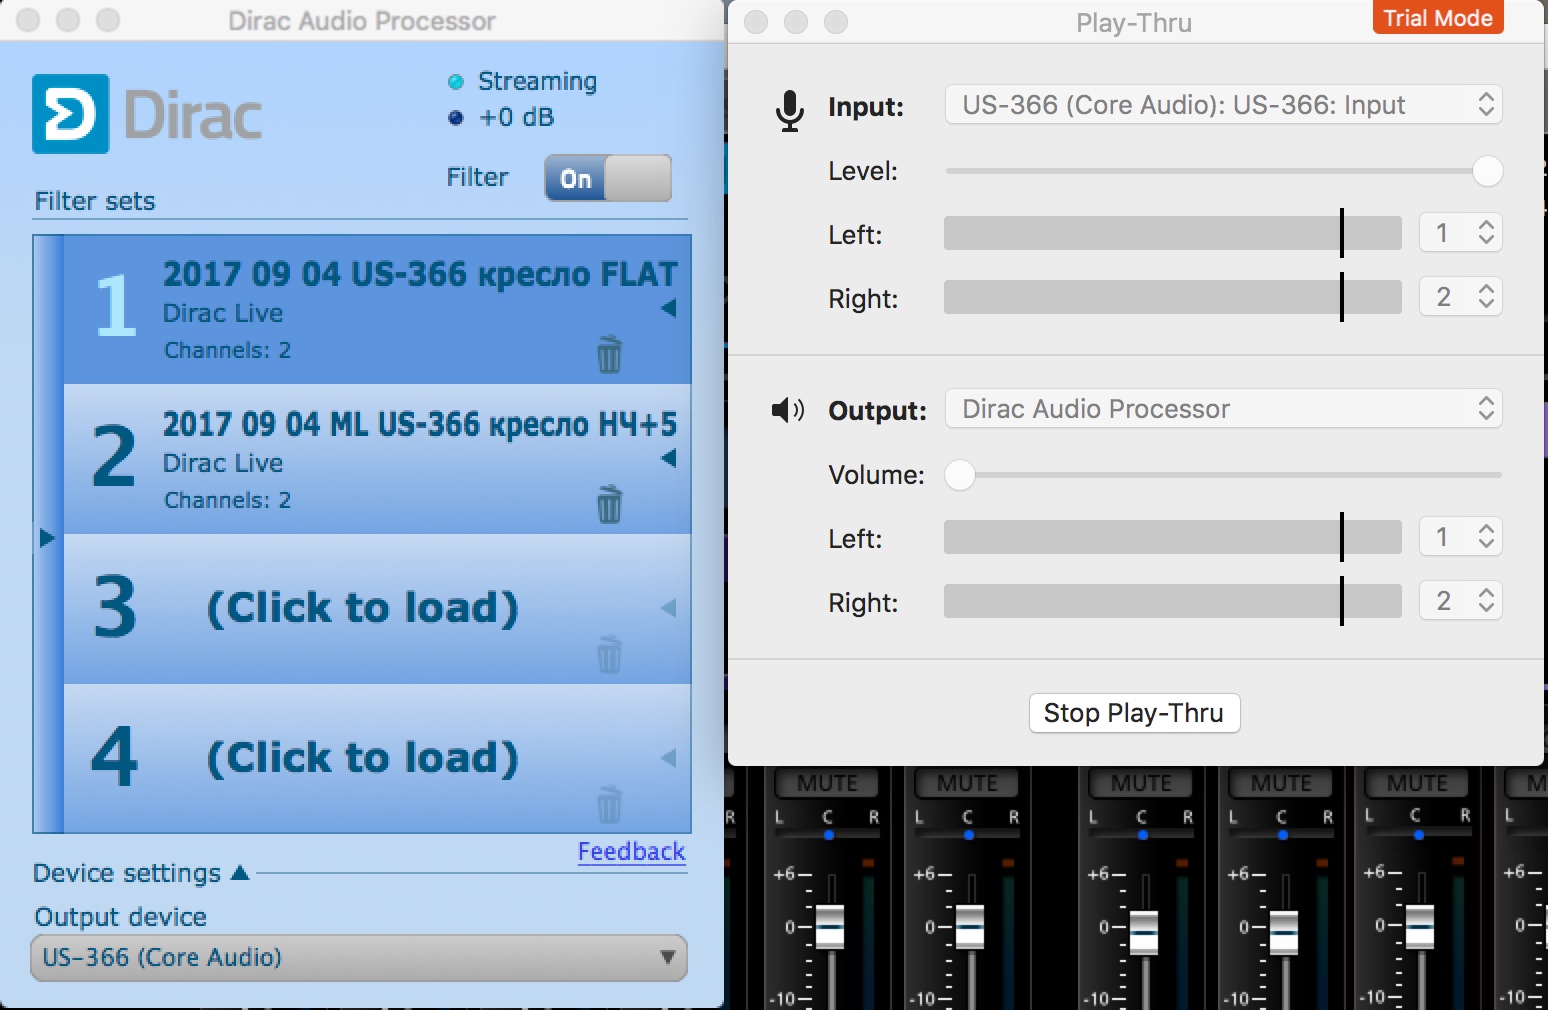The width and height of the screenshot is (1548, 1010).
Task: Click the speaker icon beside Output
Action: click(x=787, y=410)
